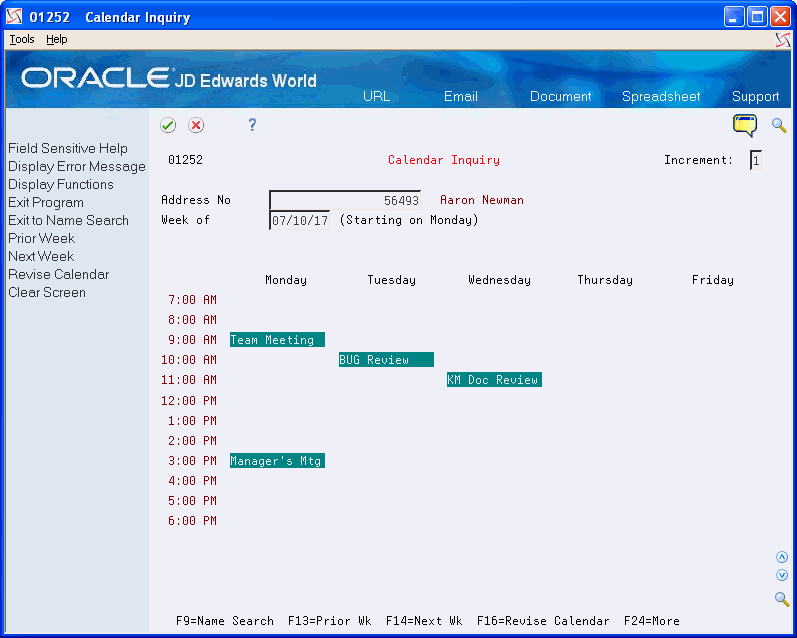Click the Tuesday column header
The image size is (797, 638).
(x=391, y=280)
